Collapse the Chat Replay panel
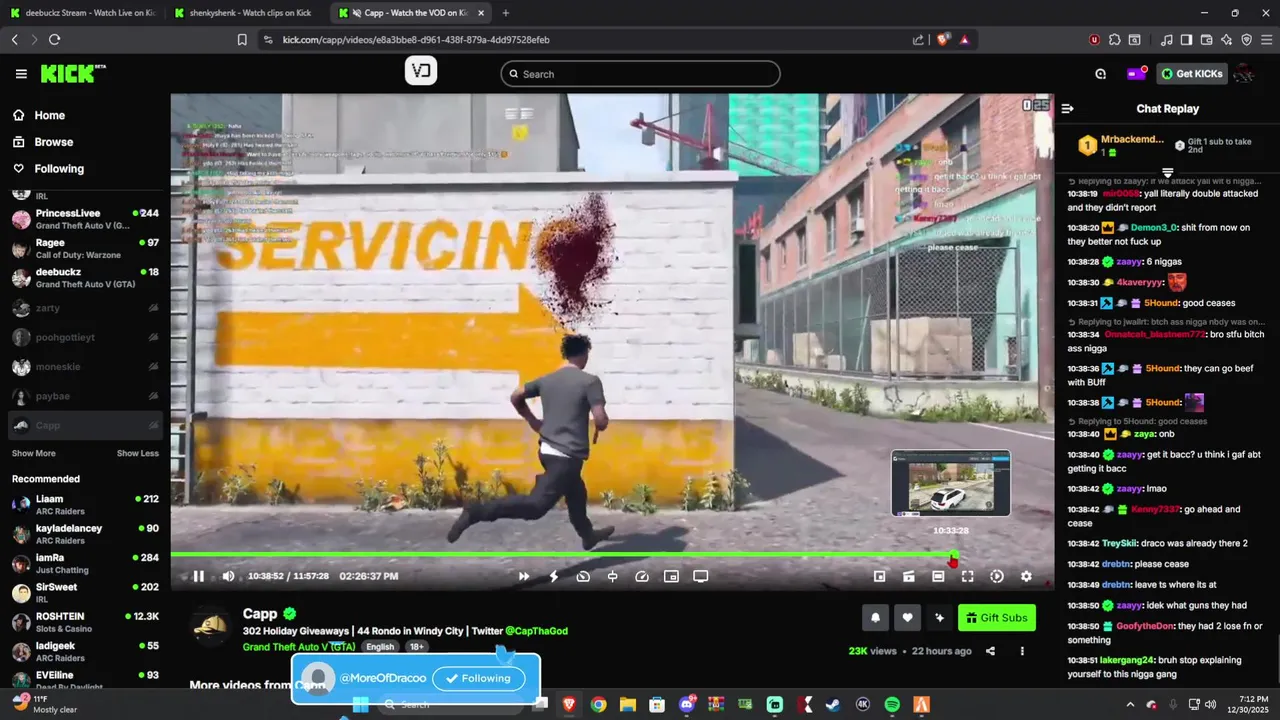The height and width of the screenshot is (720, 1280). (x=1068, y=108)
